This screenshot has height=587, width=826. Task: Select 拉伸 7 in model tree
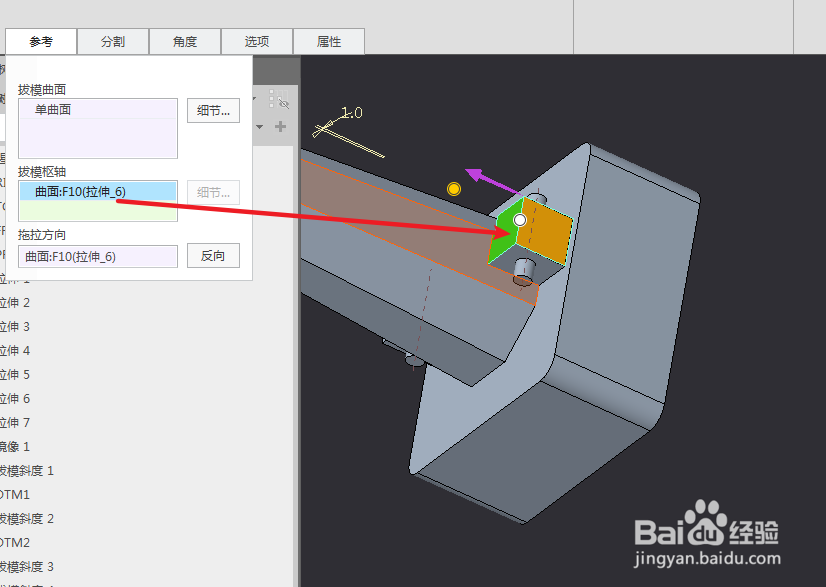(15, 423)
